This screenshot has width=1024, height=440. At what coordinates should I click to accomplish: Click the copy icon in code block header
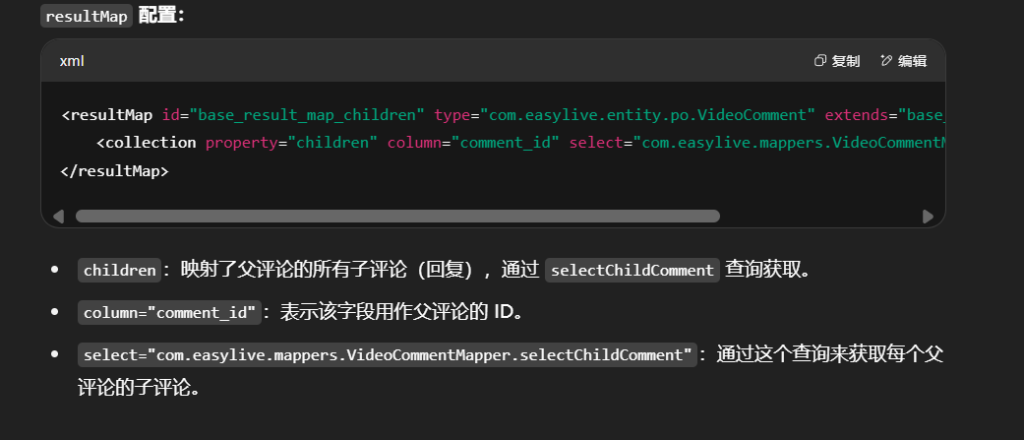point(819,61)
